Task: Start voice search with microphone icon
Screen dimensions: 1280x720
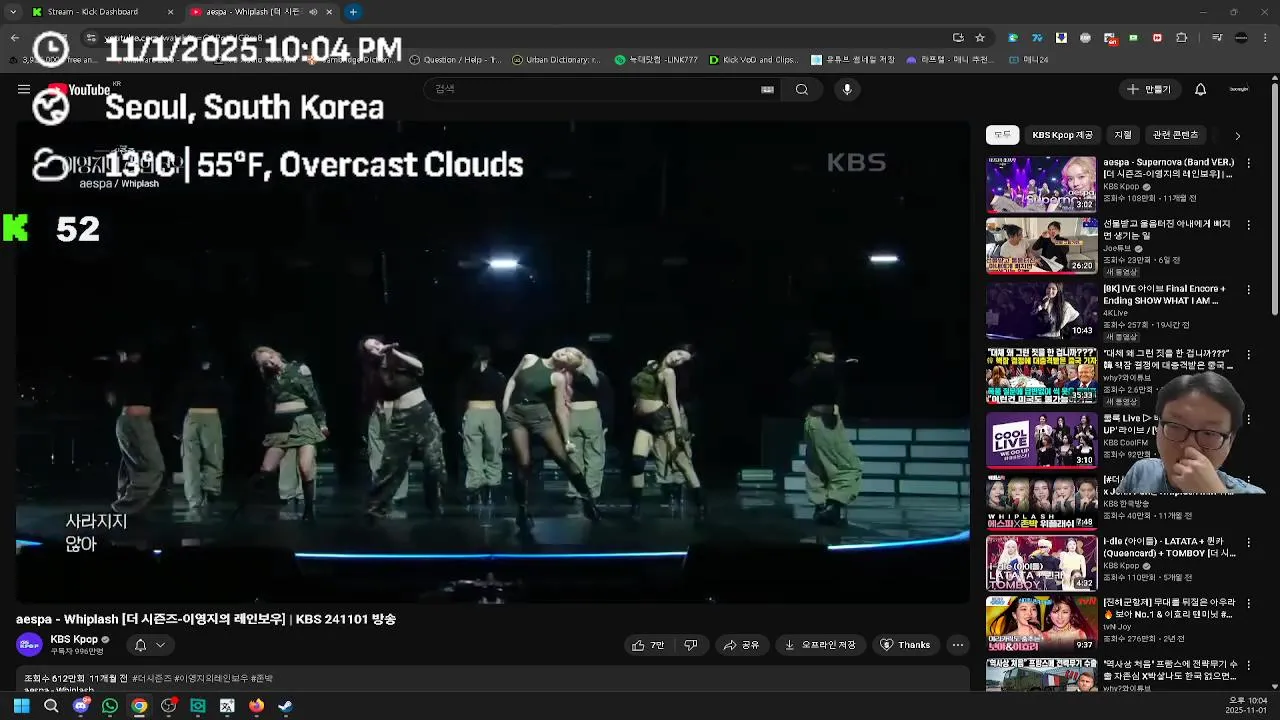Action: pos(847,89)
